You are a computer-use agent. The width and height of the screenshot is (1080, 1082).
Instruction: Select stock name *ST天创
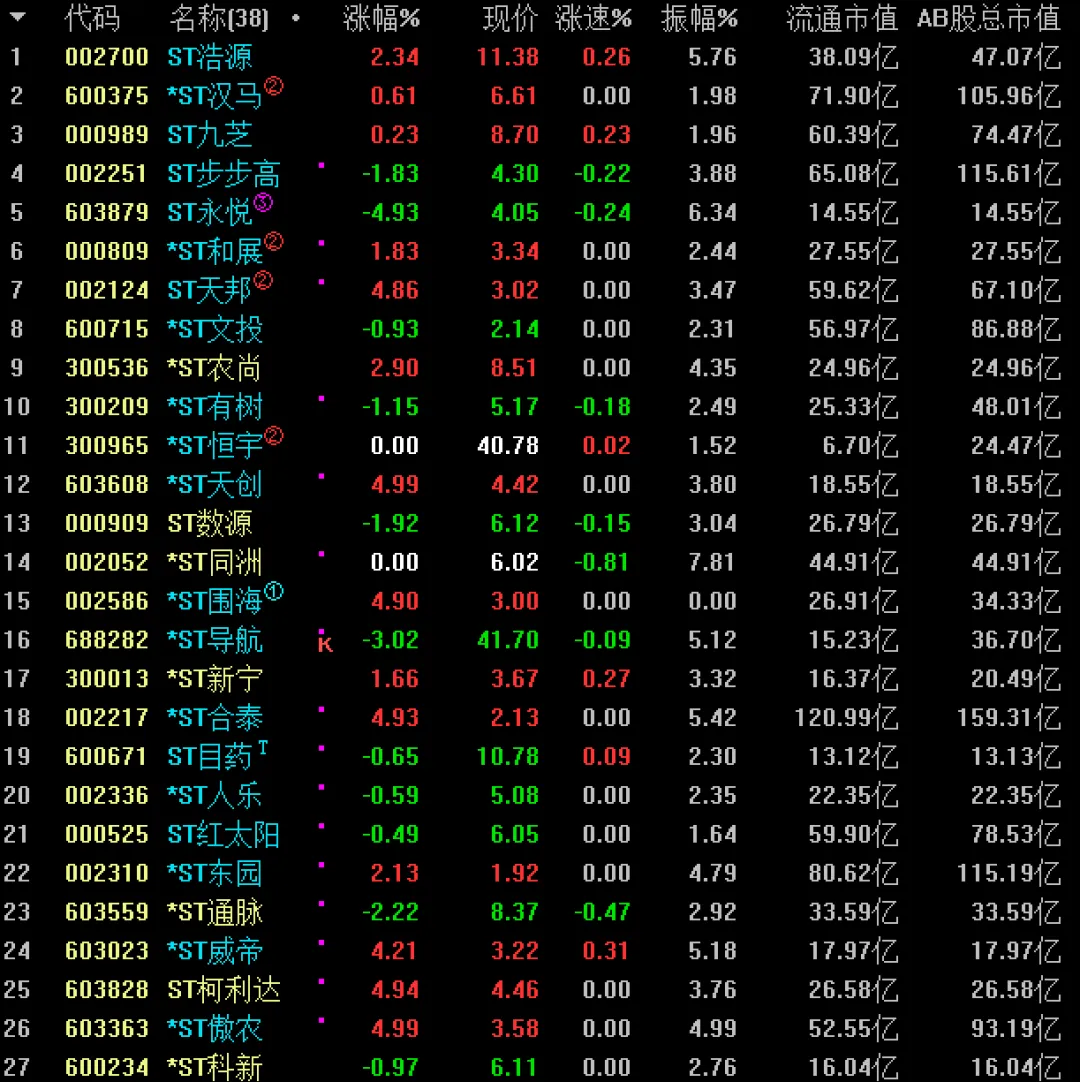point(215,484)
